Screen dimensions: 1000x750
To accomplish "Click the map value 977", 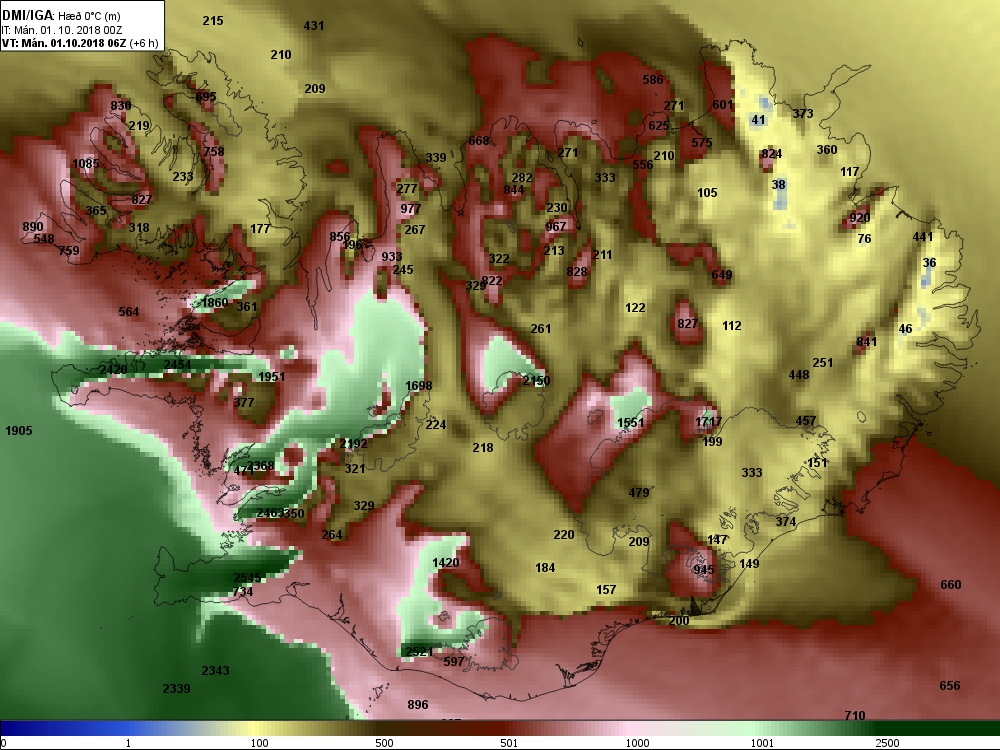I will click(x=411, y=209).
